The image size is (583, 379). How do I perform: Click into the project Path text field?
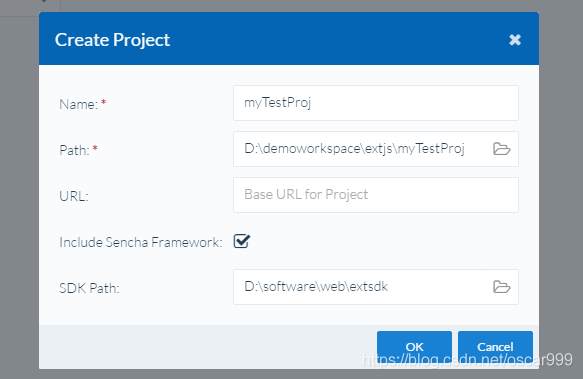click(363, 149)
